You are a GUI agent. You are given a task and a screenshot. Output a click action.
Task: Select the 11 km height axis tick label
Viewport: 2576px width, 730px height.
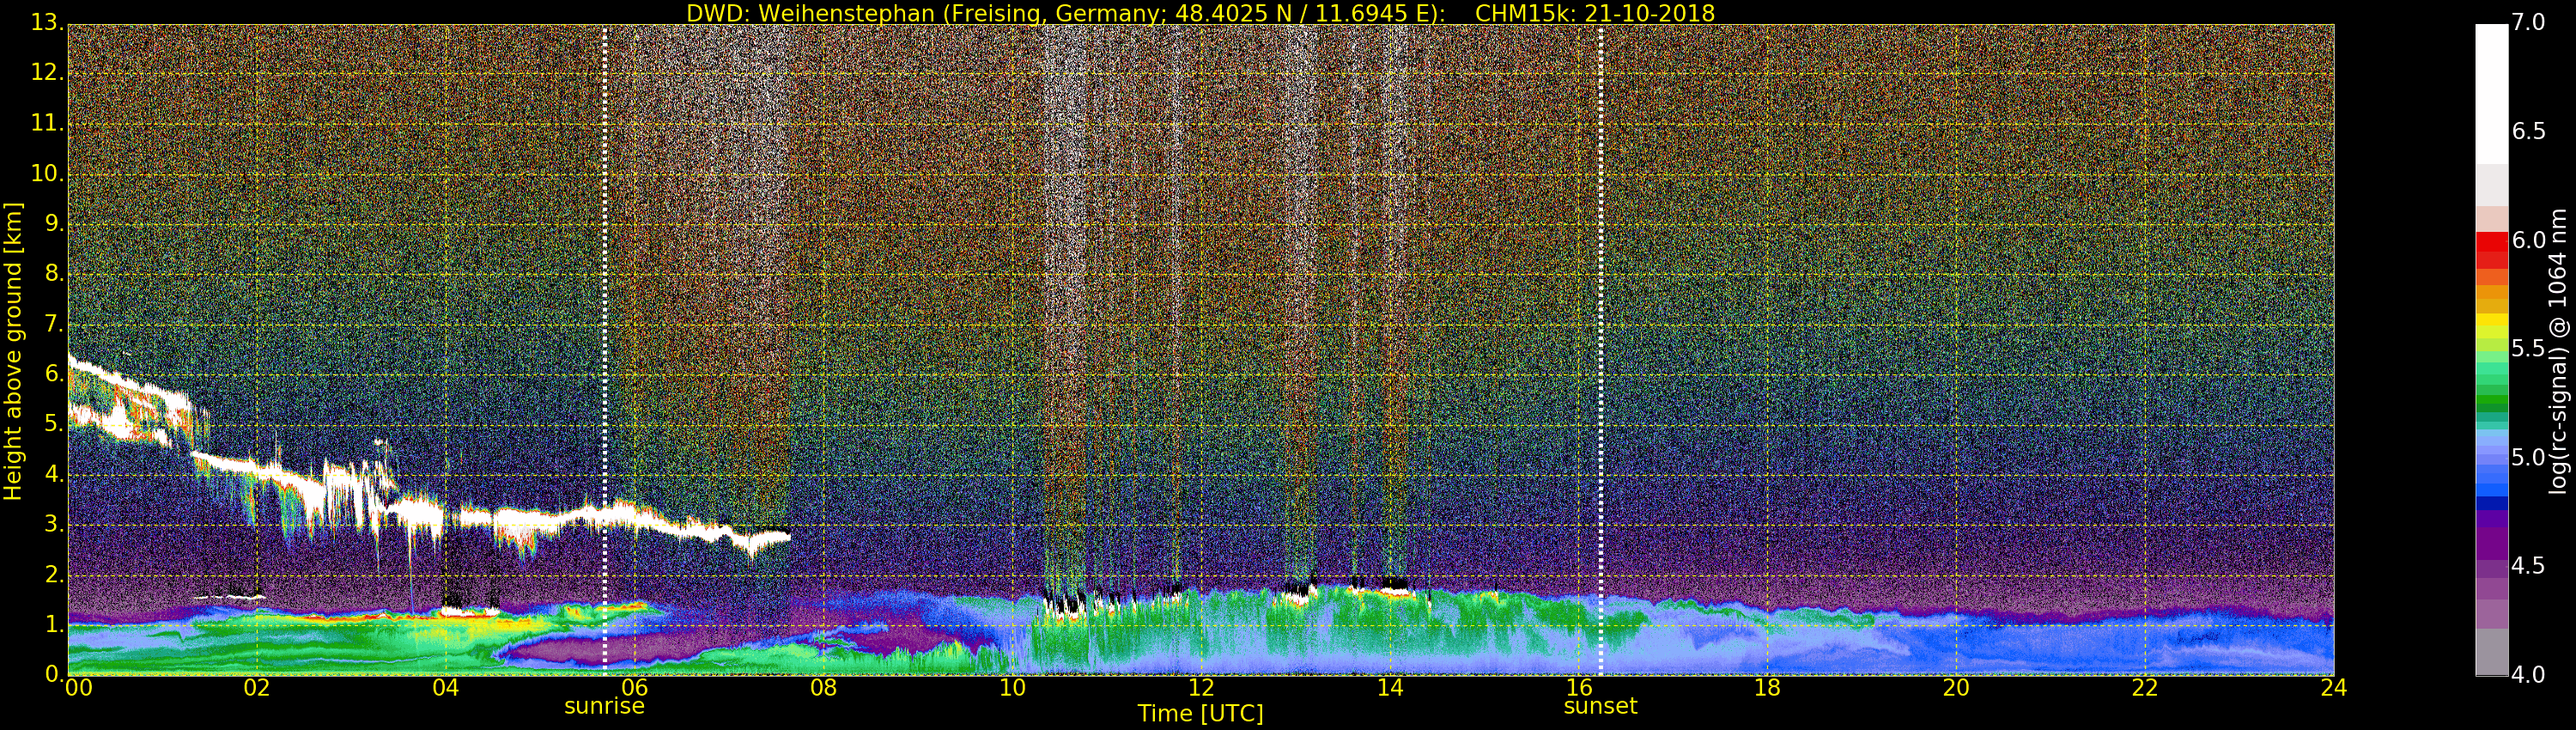[x=46, y=123]
